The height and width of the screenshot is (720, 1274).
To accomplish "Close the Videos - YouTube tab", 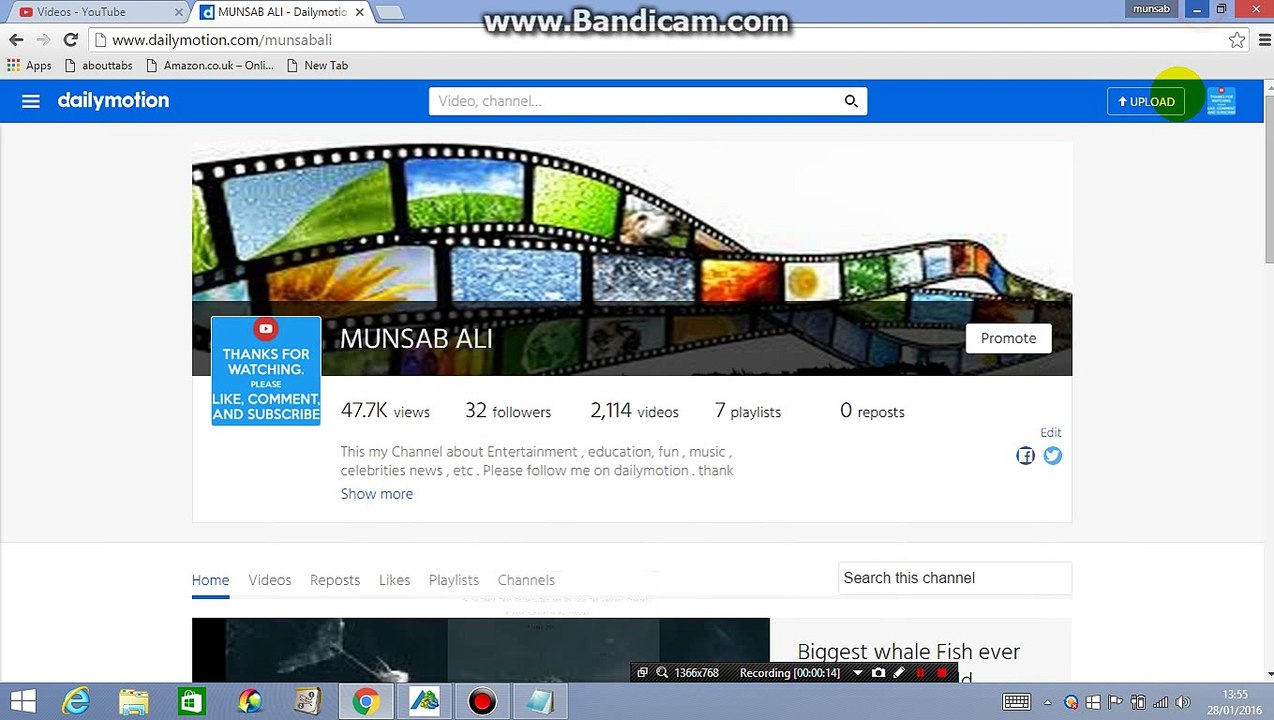I will click(x=180, y=12).
